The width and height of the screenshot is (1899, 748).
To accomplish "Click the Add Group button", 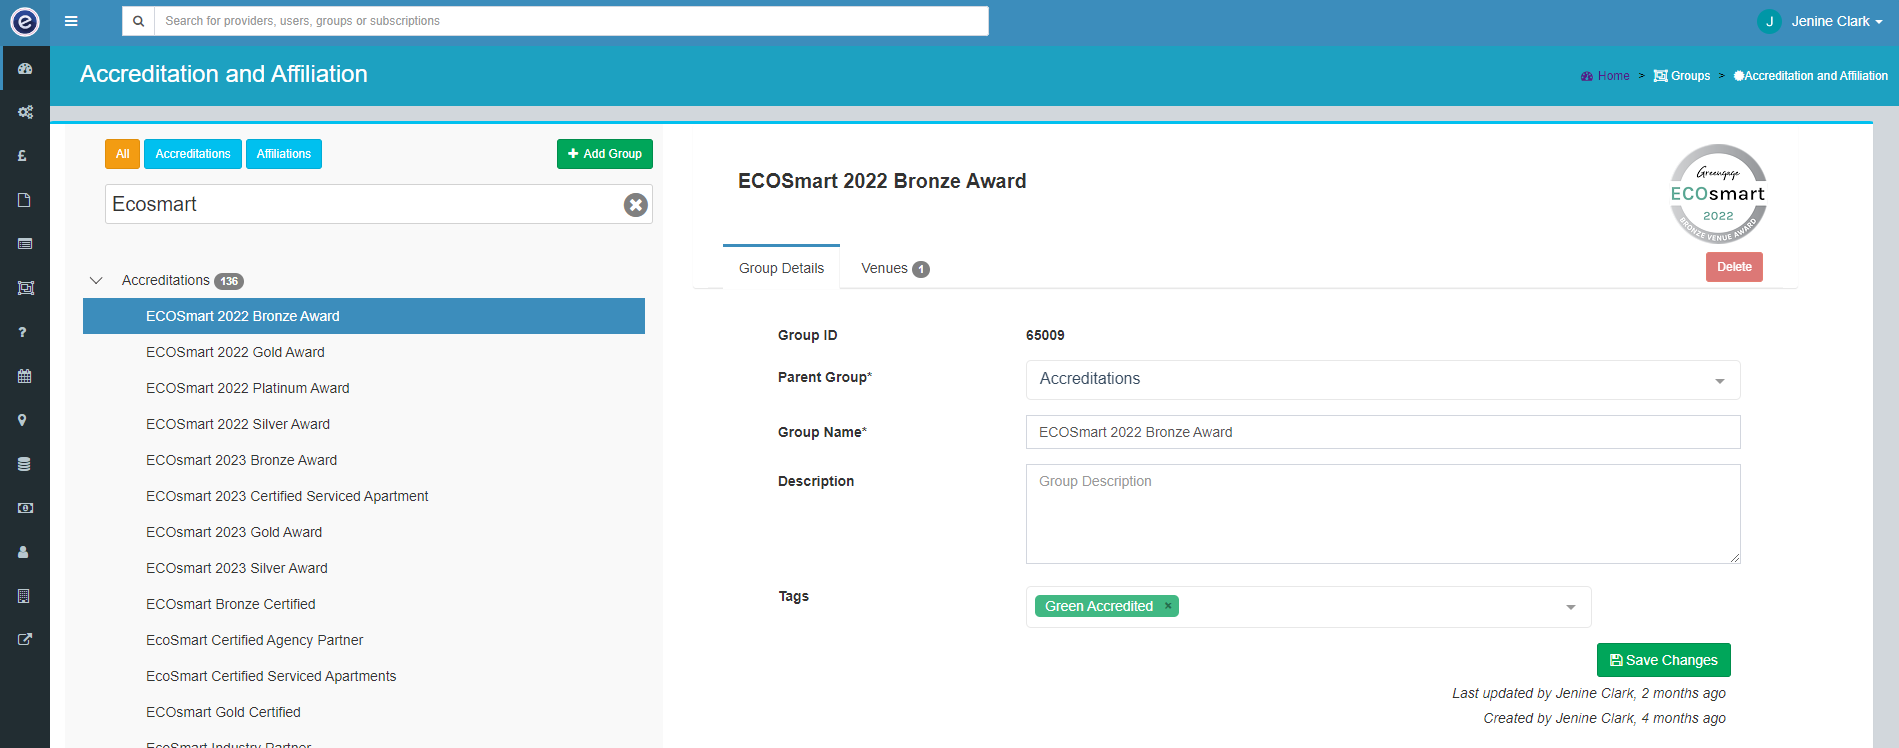I will tap(605, 154).
